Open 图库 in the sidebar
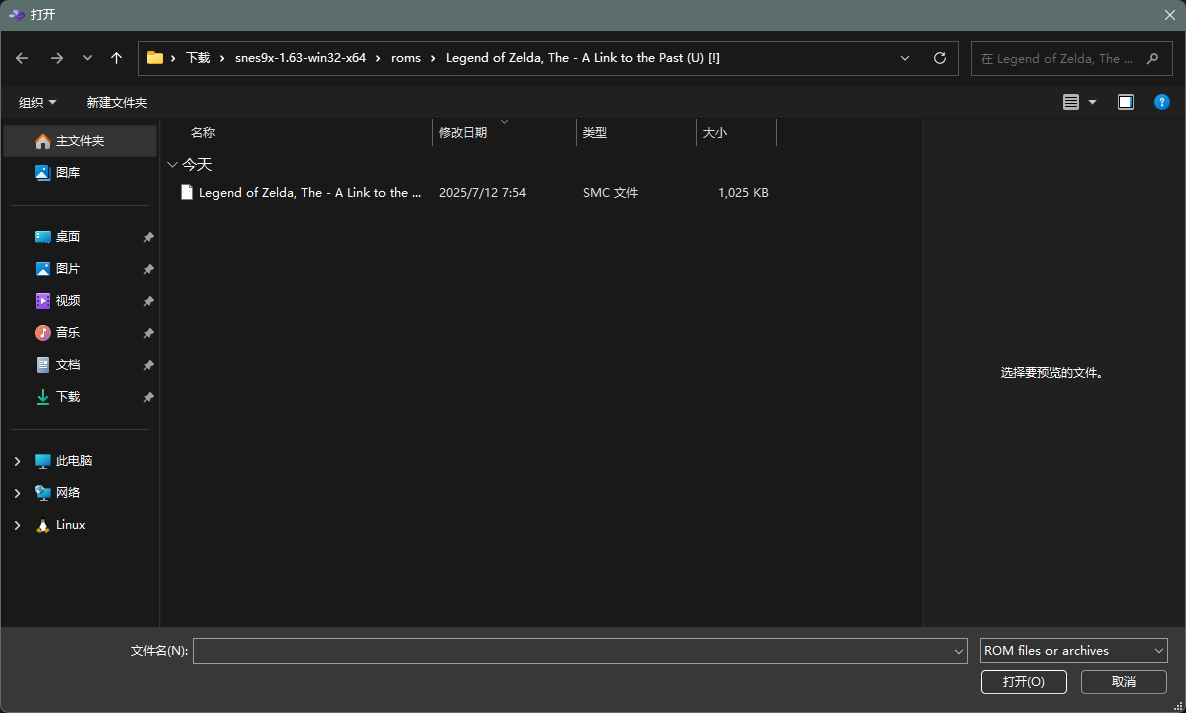Screen dimensions: 1186x713 (x=68, y=173)
